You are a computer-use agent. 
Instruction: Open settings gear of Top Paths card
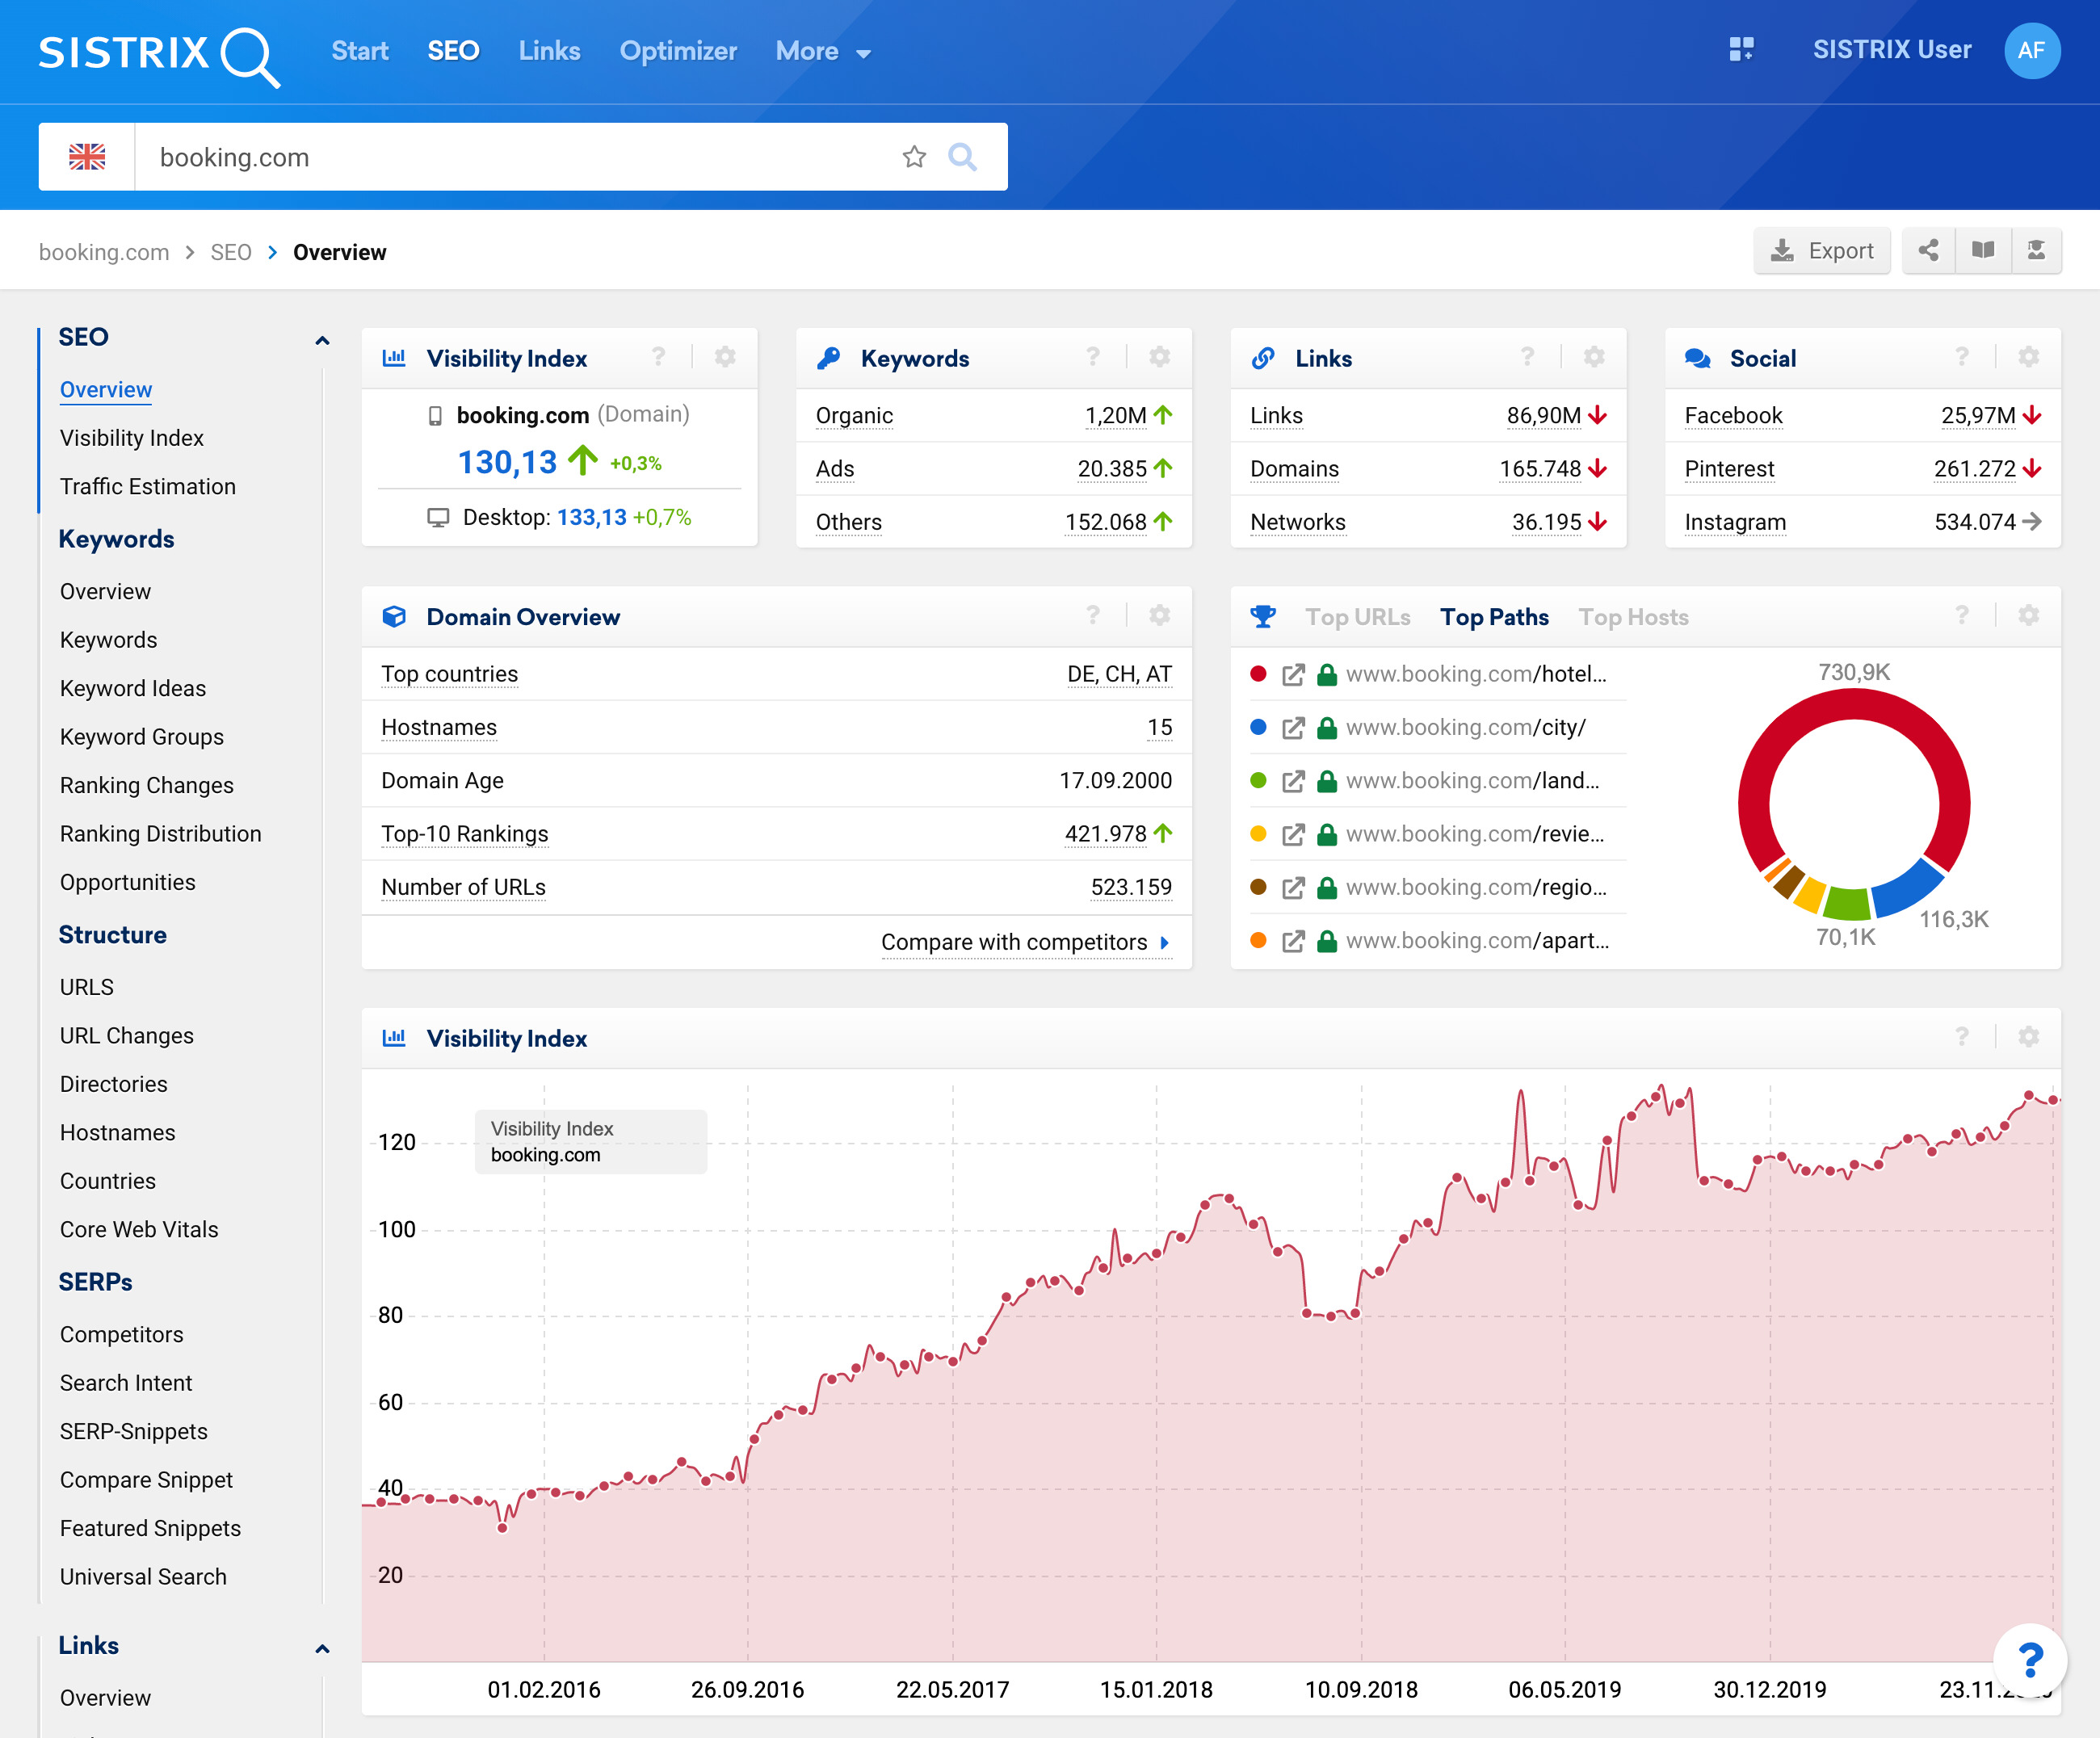click(x=2028, y=615)
